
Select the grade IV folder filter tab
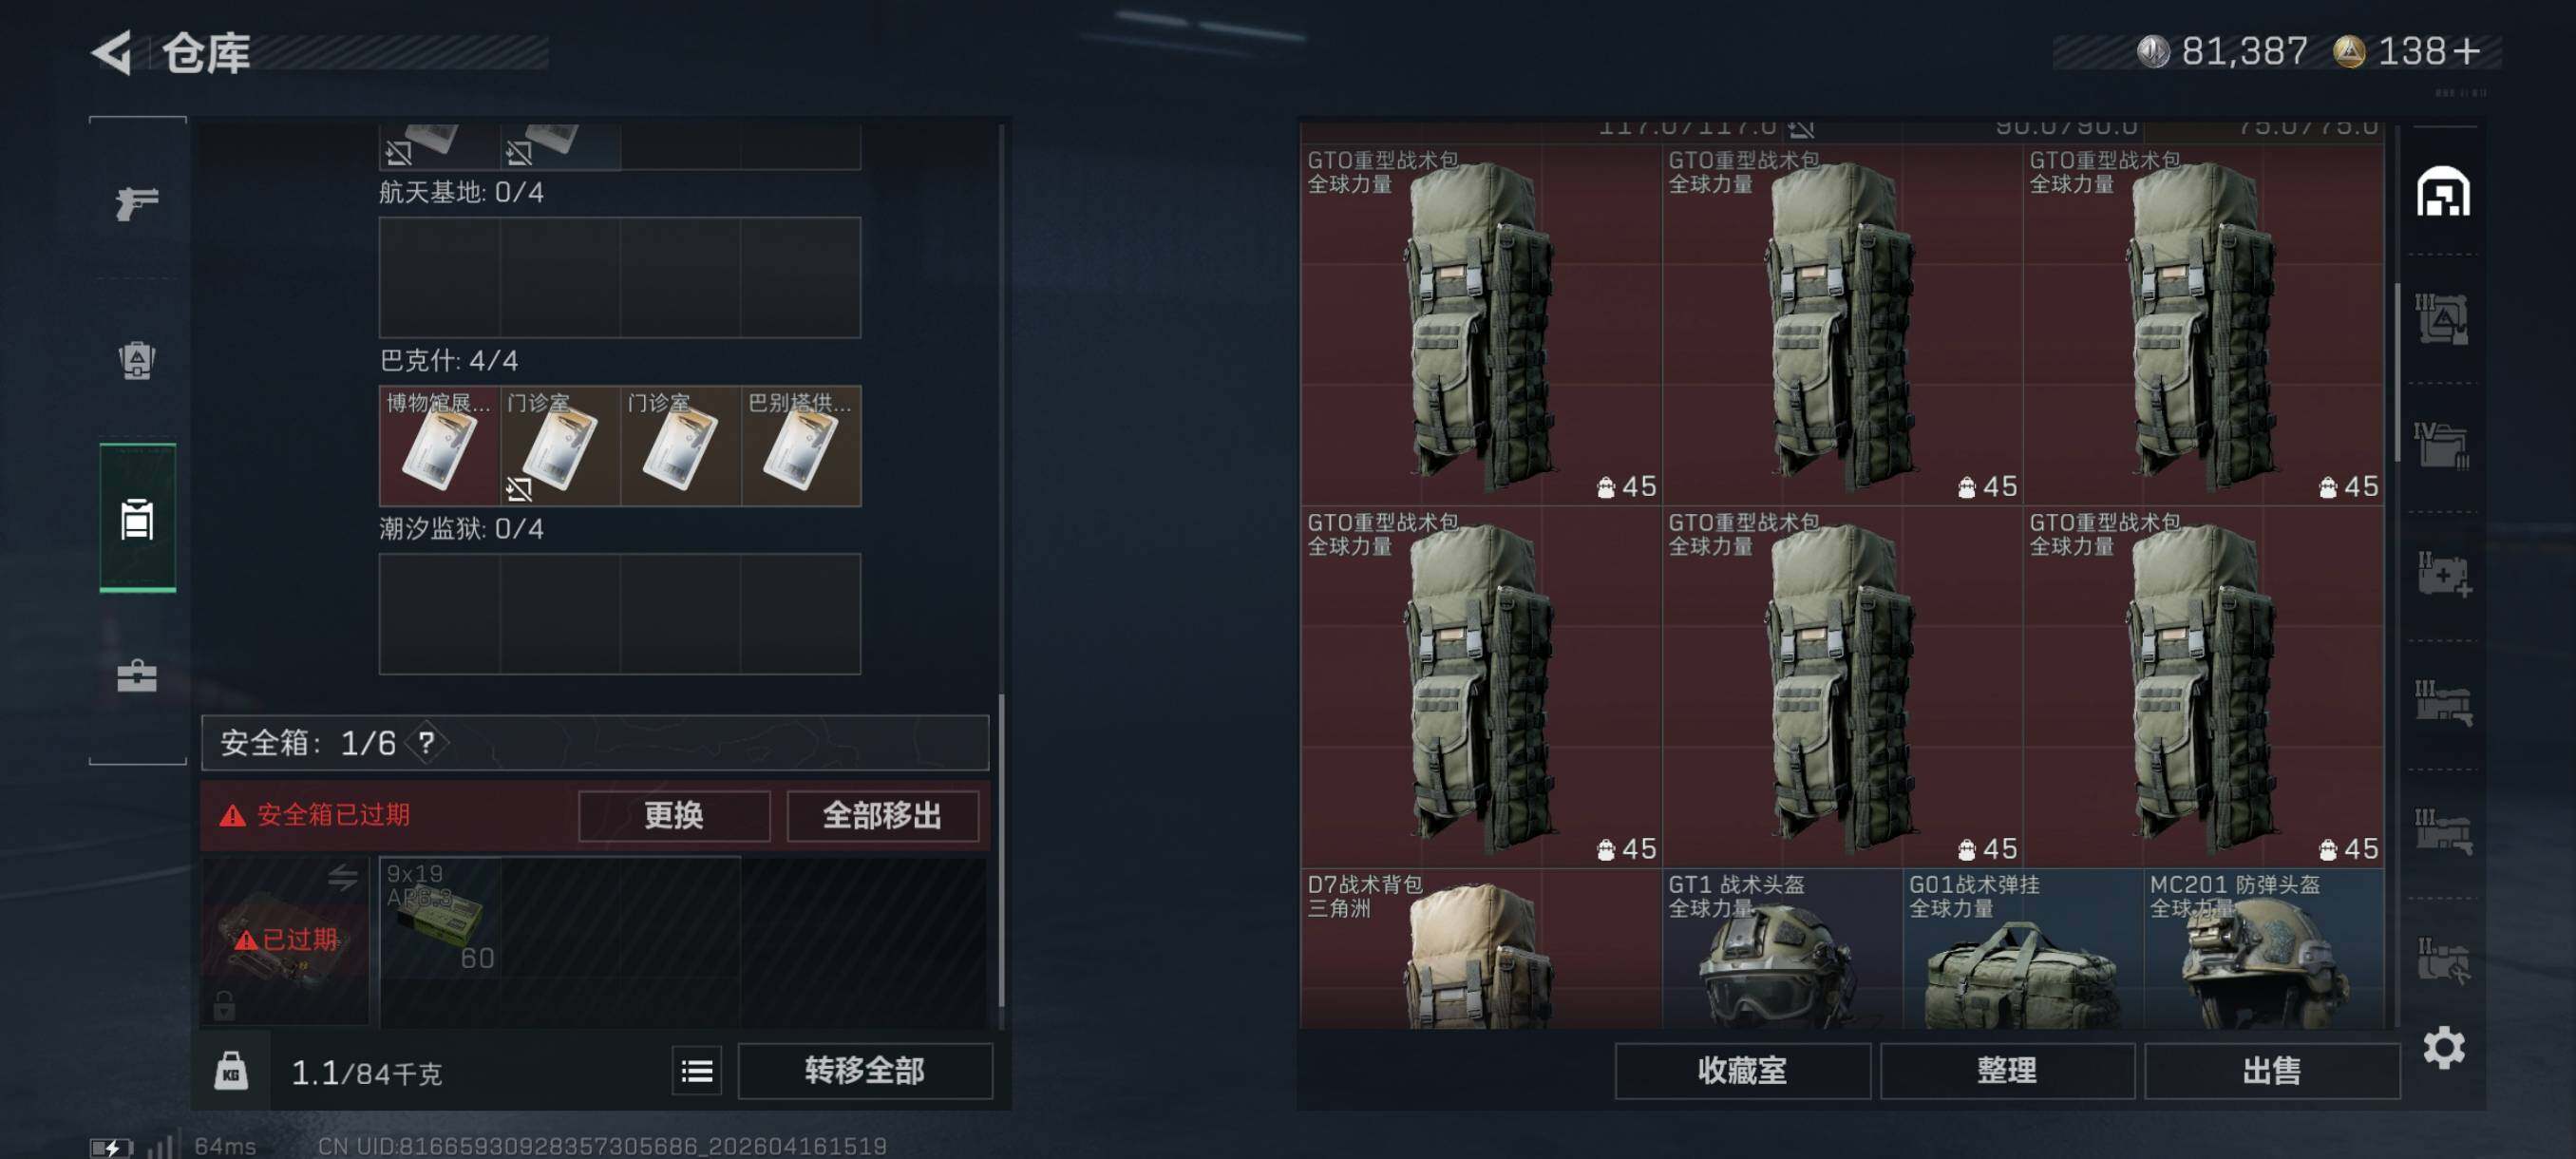[x=2443, y=445]
